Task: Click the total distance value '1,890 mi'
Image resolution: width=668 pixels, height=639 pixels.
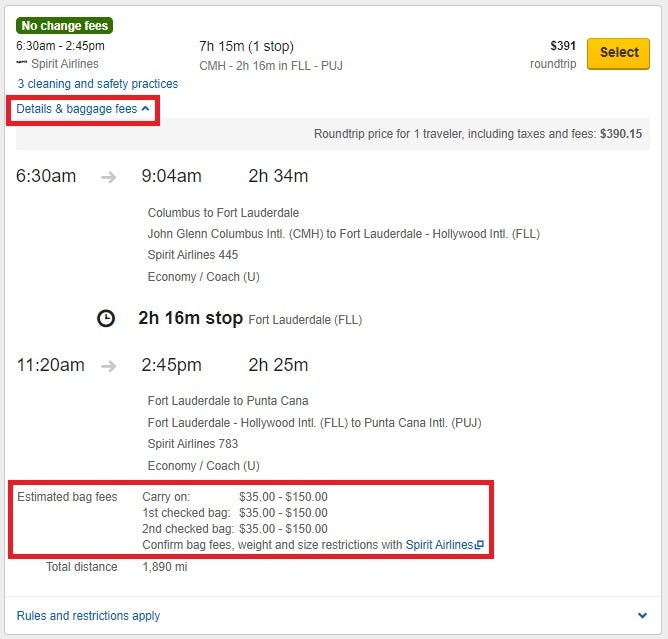Action: tap(165, 567)
